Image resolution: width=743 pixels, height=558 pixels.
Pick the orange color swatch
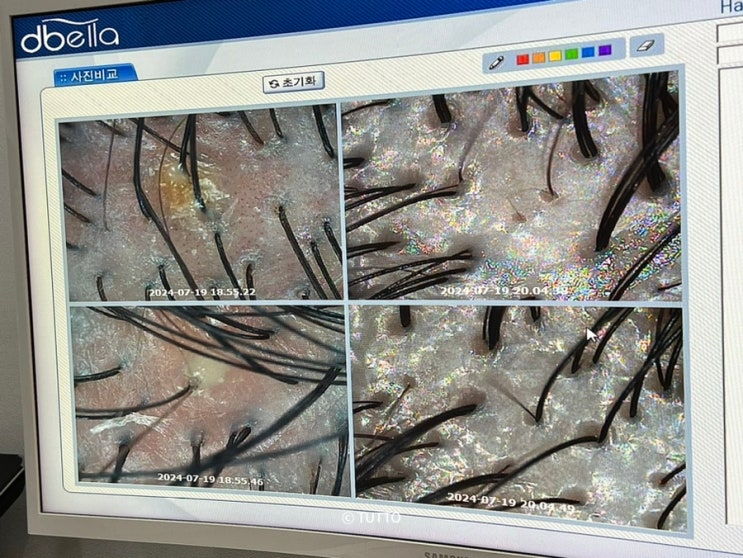click(x=539, y=57)
